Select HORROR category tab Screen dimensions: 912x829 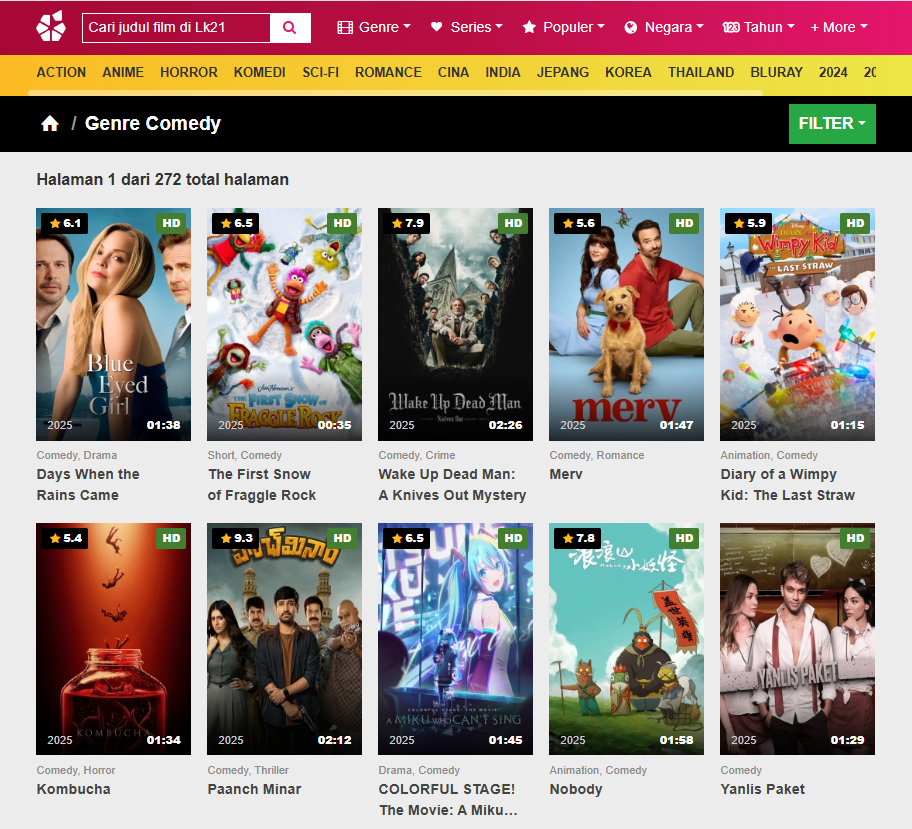[x=188, y=72]
